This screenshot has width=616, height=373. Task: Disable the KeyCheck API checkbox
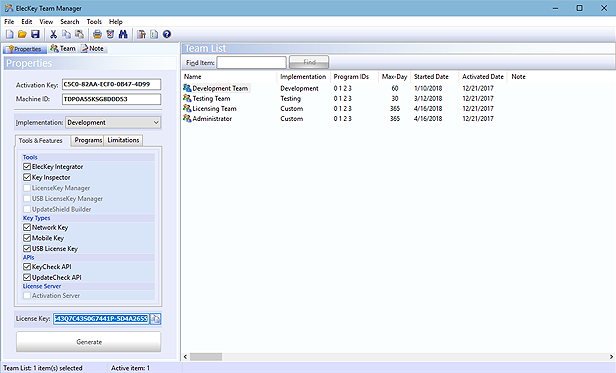(x=27, y=266)
